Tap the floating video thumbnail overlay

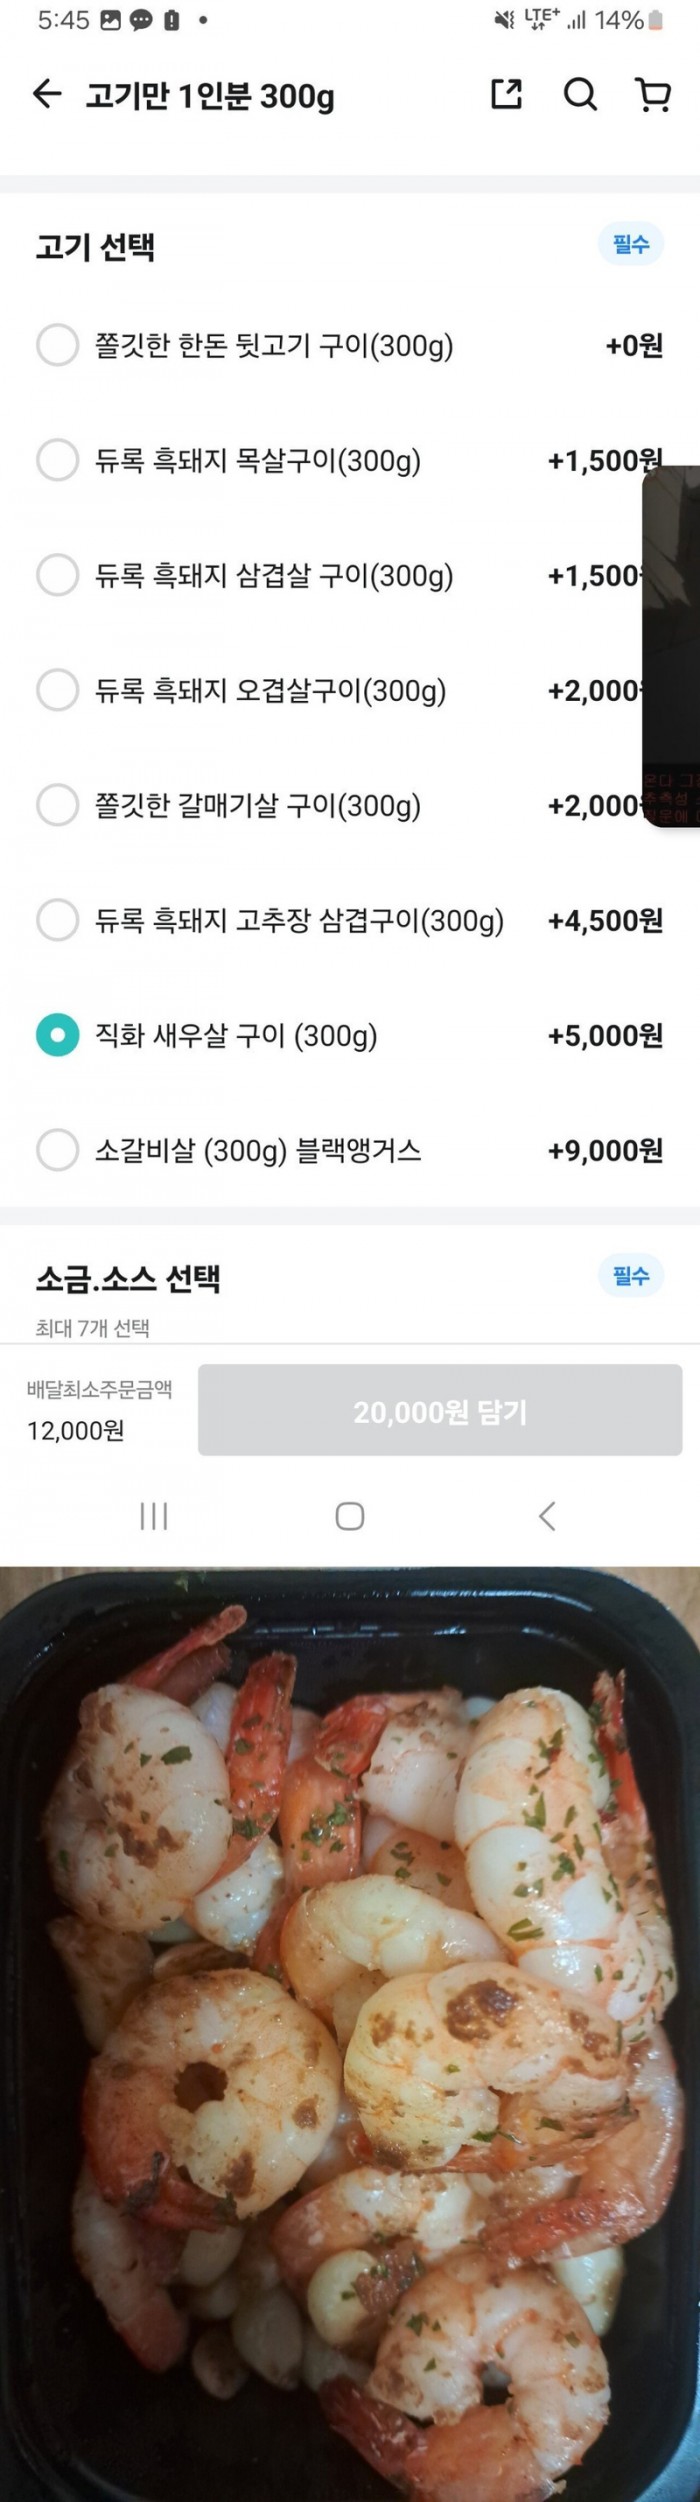[x=672, y=645]
